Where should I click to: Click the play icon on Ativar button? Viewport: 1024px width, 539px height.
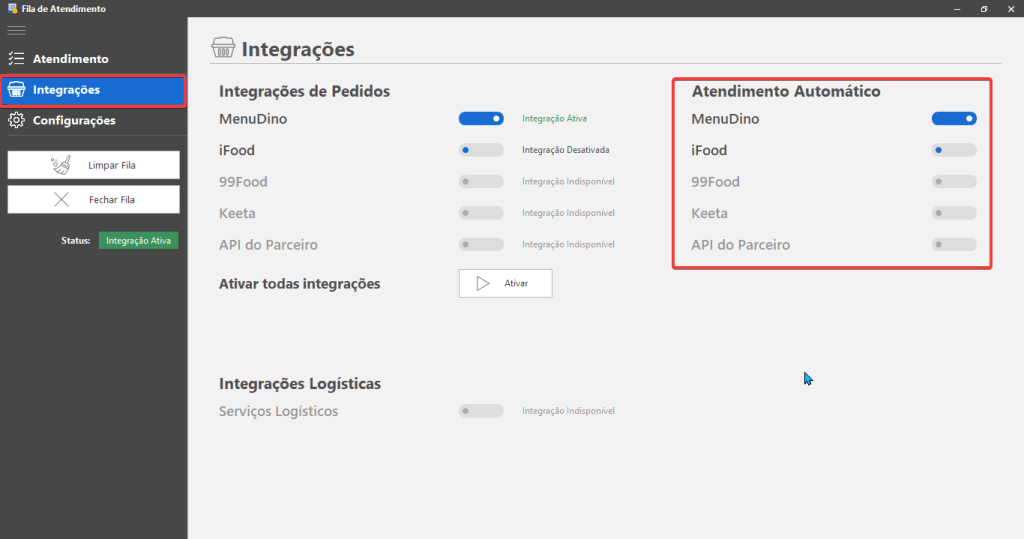483,284
